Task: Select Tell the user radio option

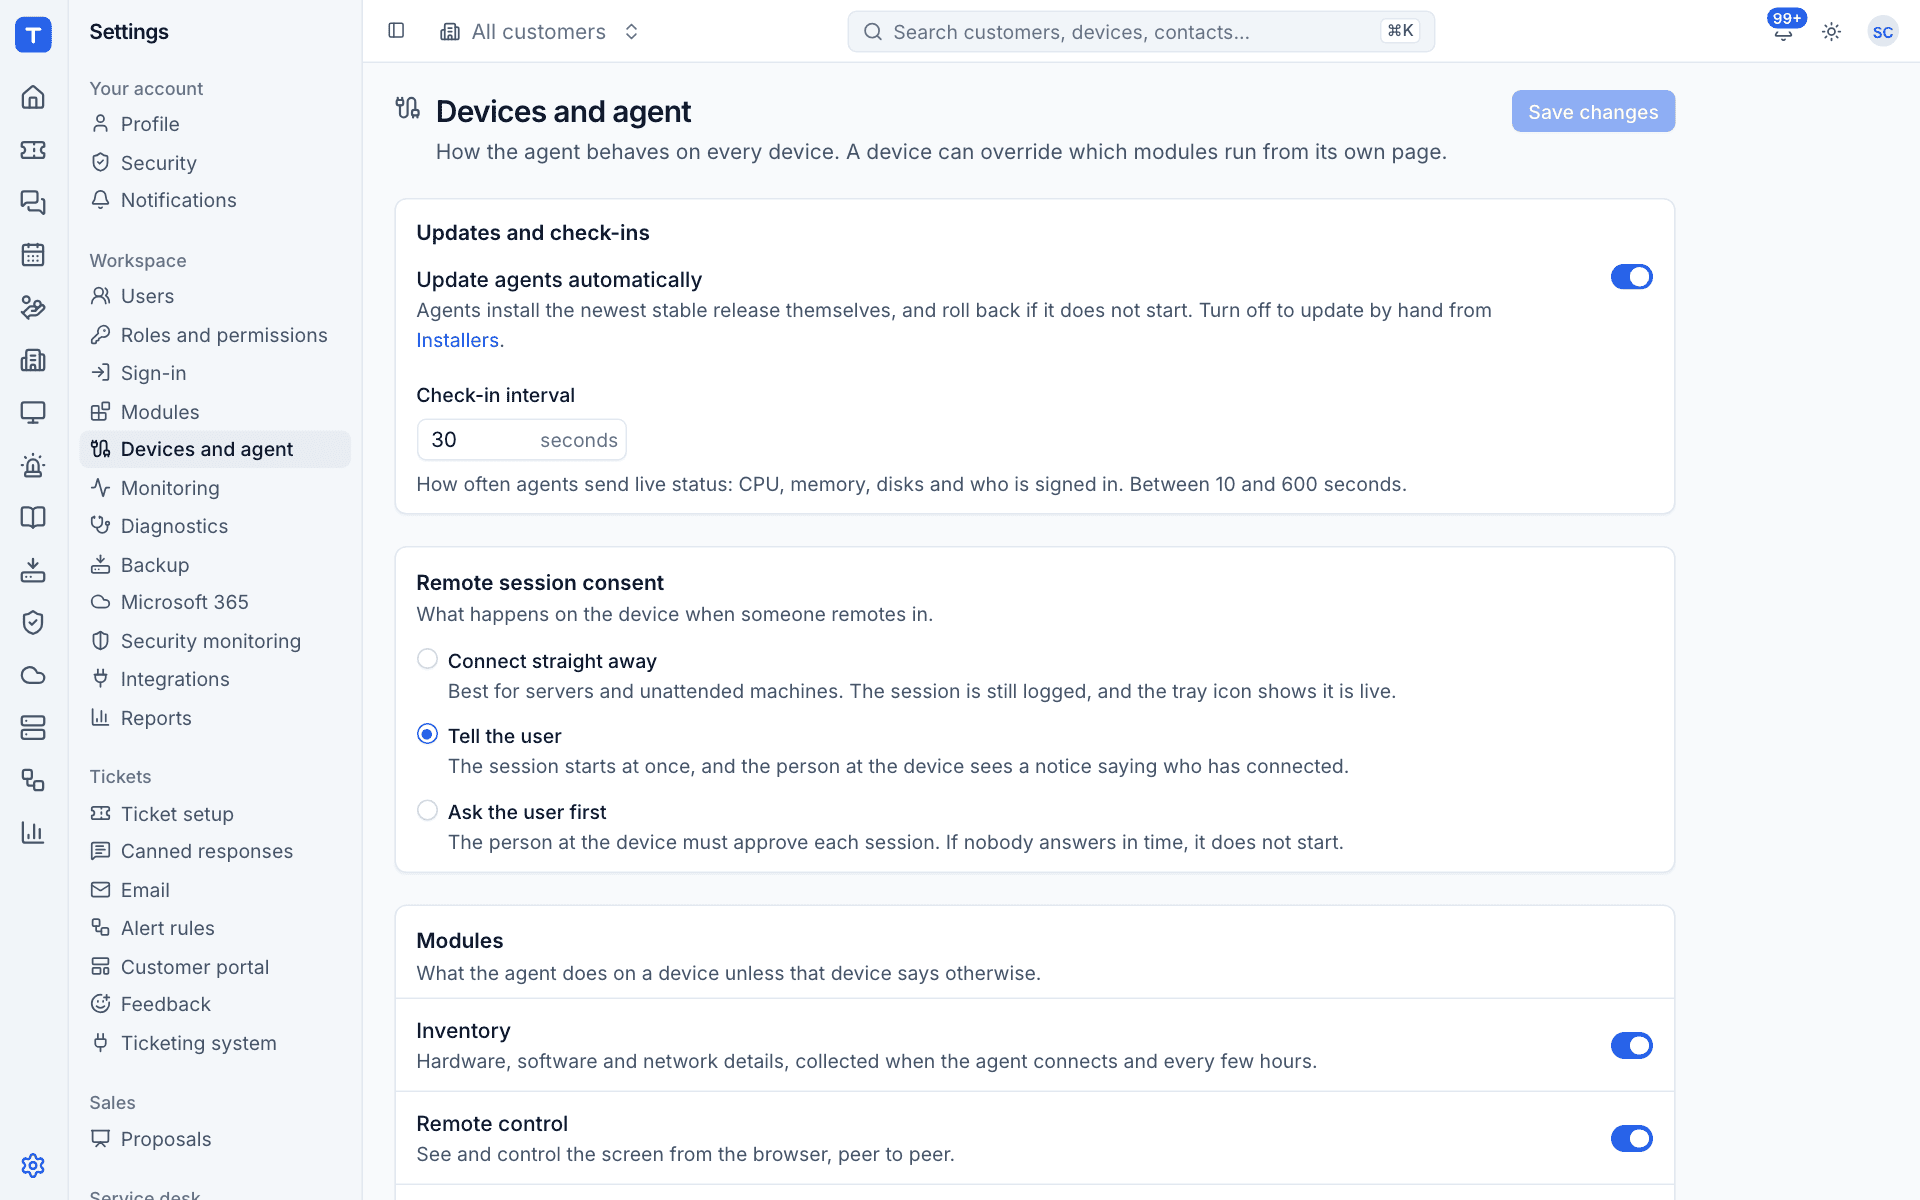Action: point(427,734)
